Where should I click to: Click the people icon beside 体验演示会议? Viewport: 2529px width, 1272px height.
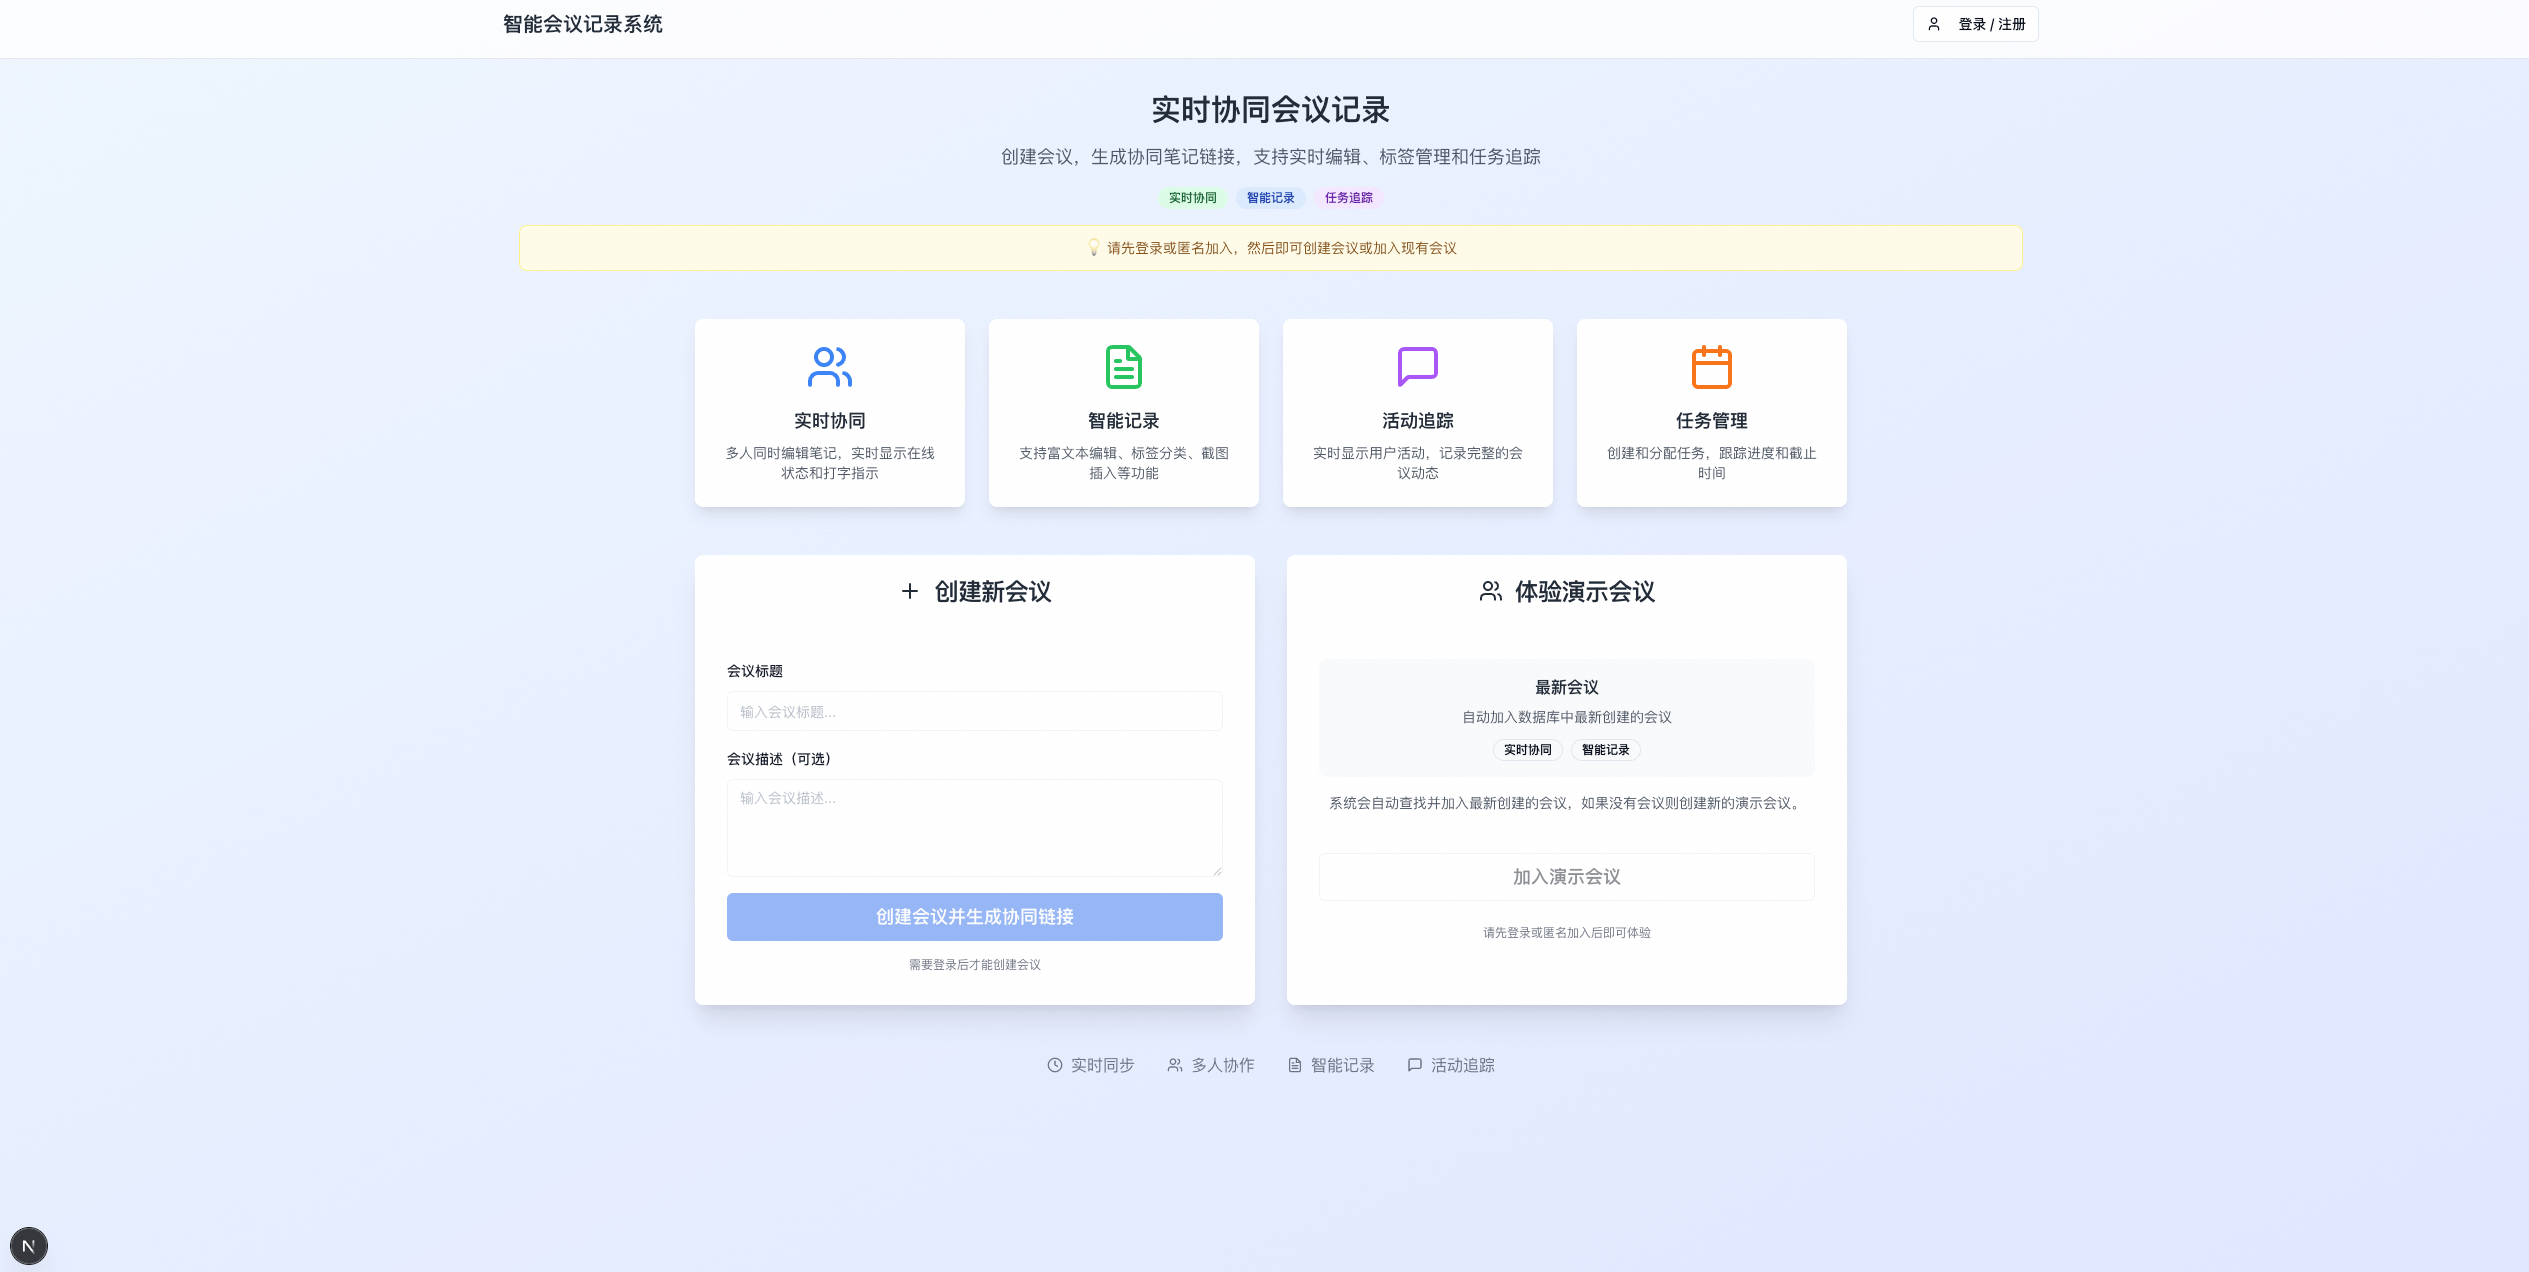(x=1488, y=591)
